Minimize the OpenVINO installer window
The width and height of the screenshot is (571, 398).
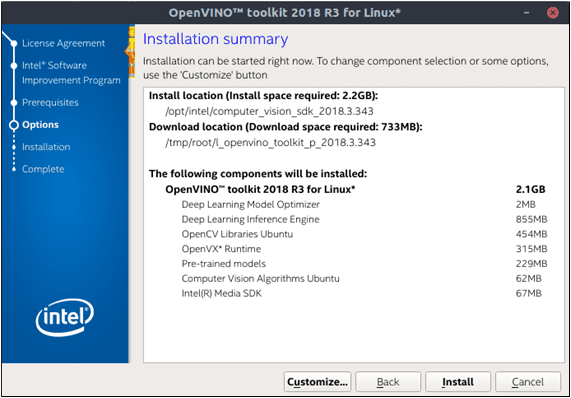[x=527, y=13]
